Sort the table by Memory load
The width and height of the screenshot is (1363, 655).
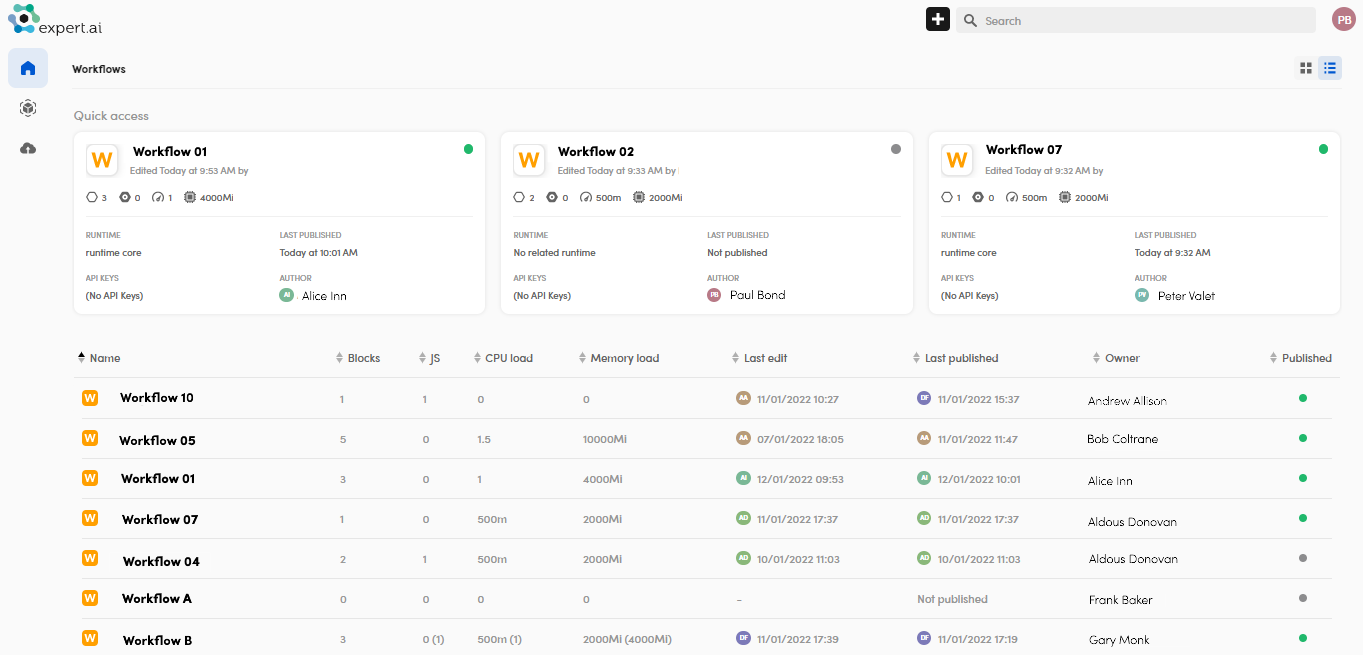[624, 358]
